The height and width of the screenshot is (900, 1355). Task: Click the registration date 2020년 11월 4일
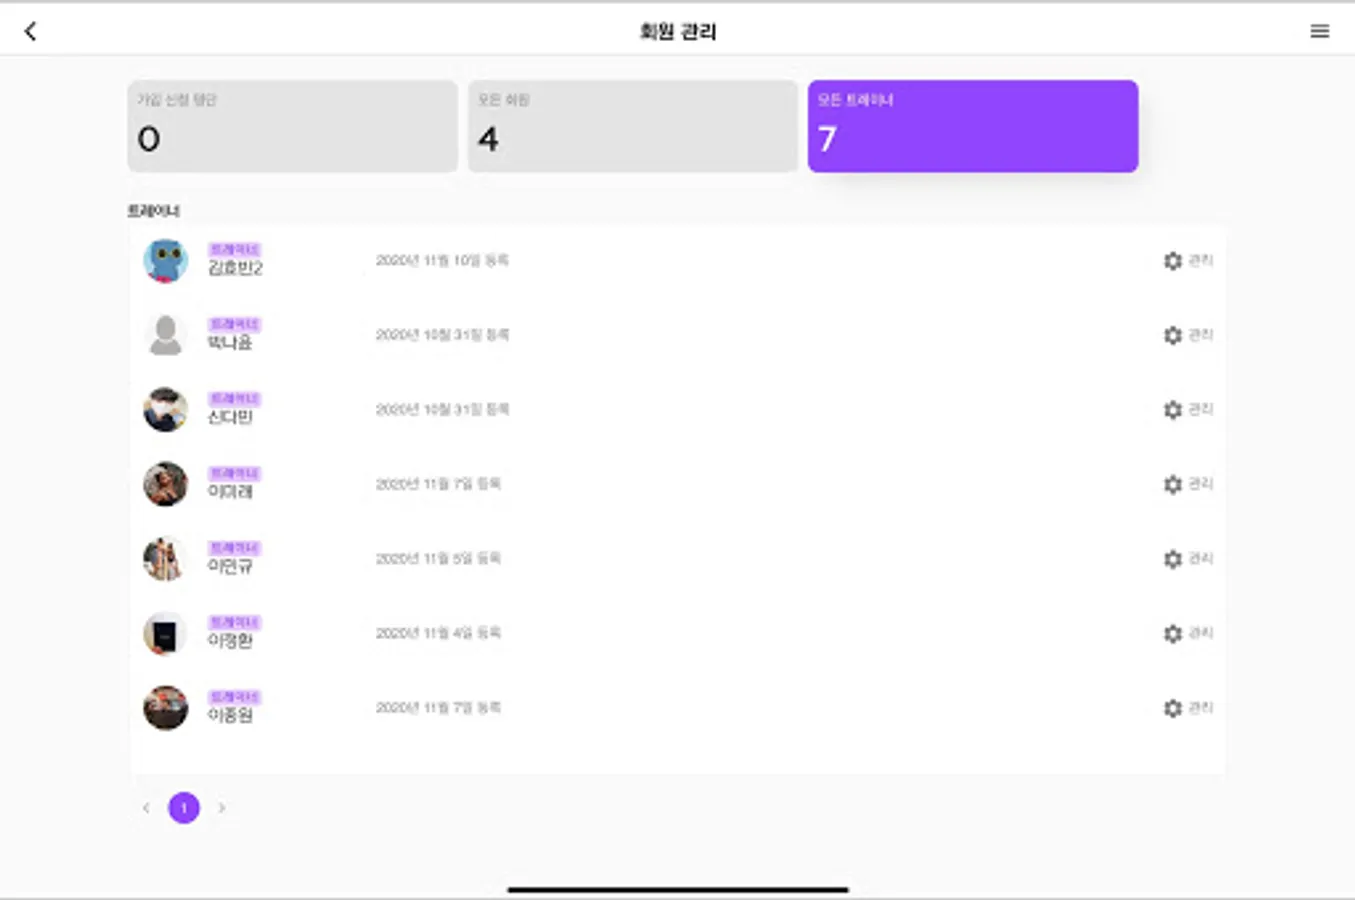(x=438, y=633)
